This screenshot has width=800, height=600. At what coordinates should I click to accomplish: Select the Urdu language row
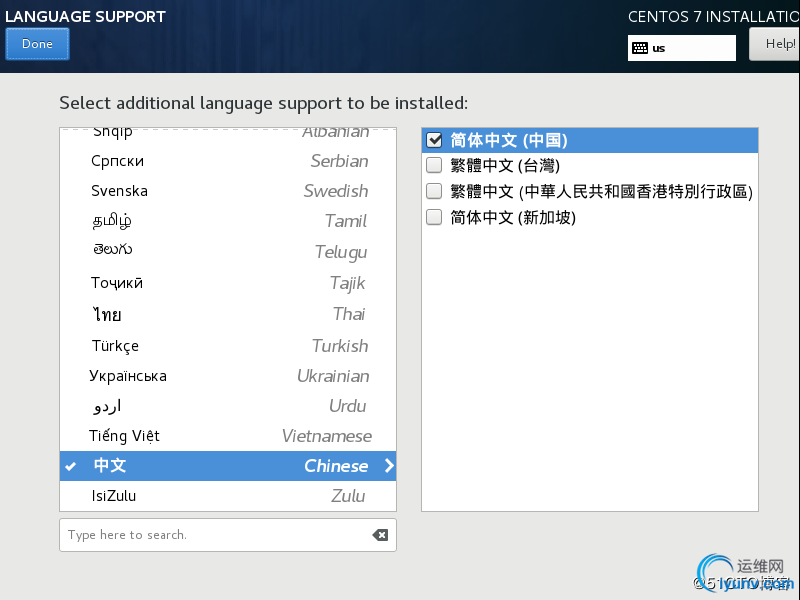[228, 406]
